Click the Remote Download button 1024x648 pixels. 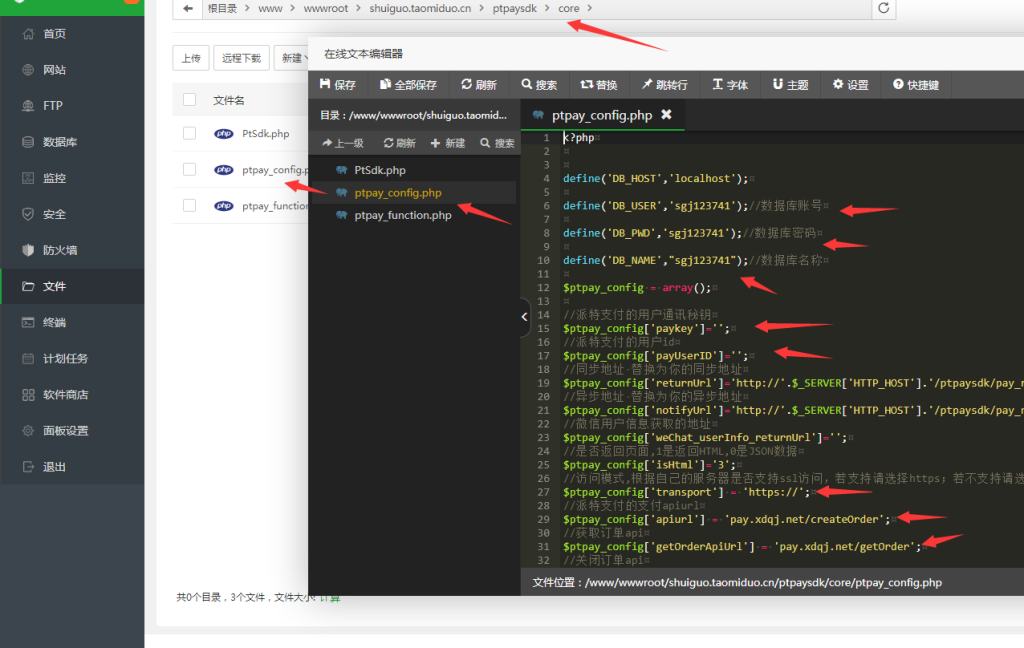(241, 58)
